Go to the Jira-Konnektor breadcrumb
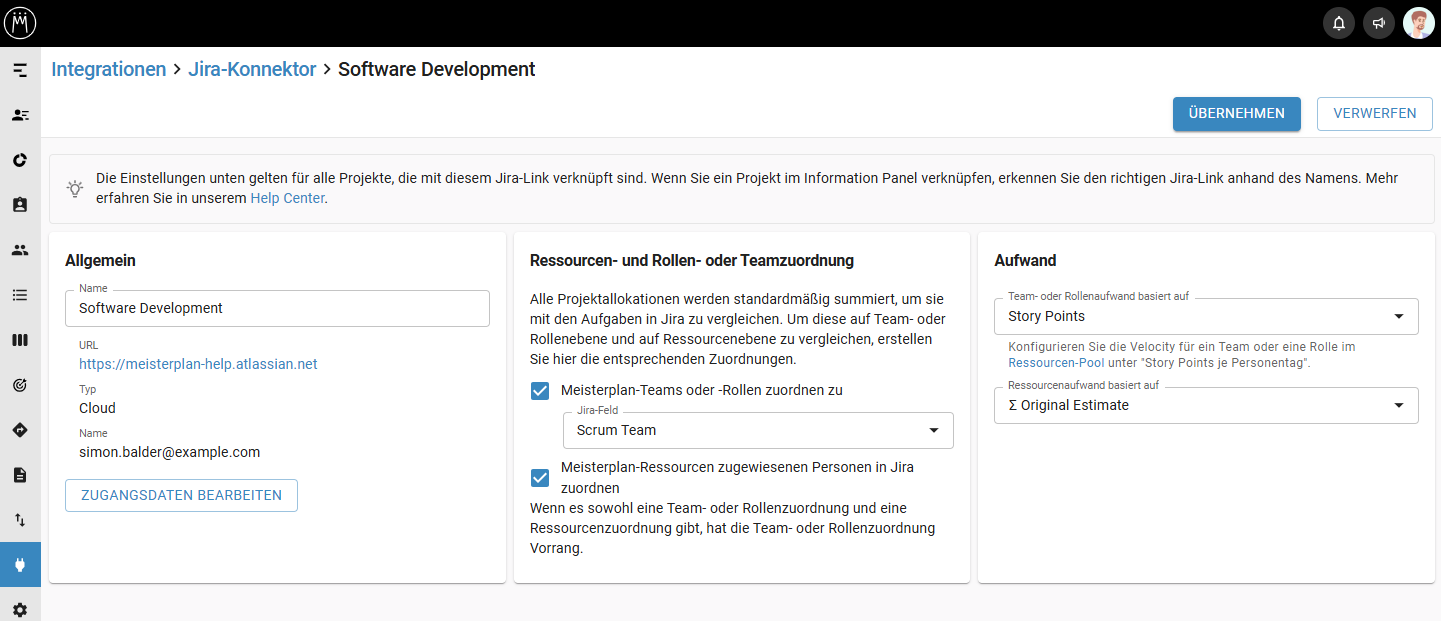1441x621 pixels. click(x=252, y=69)
